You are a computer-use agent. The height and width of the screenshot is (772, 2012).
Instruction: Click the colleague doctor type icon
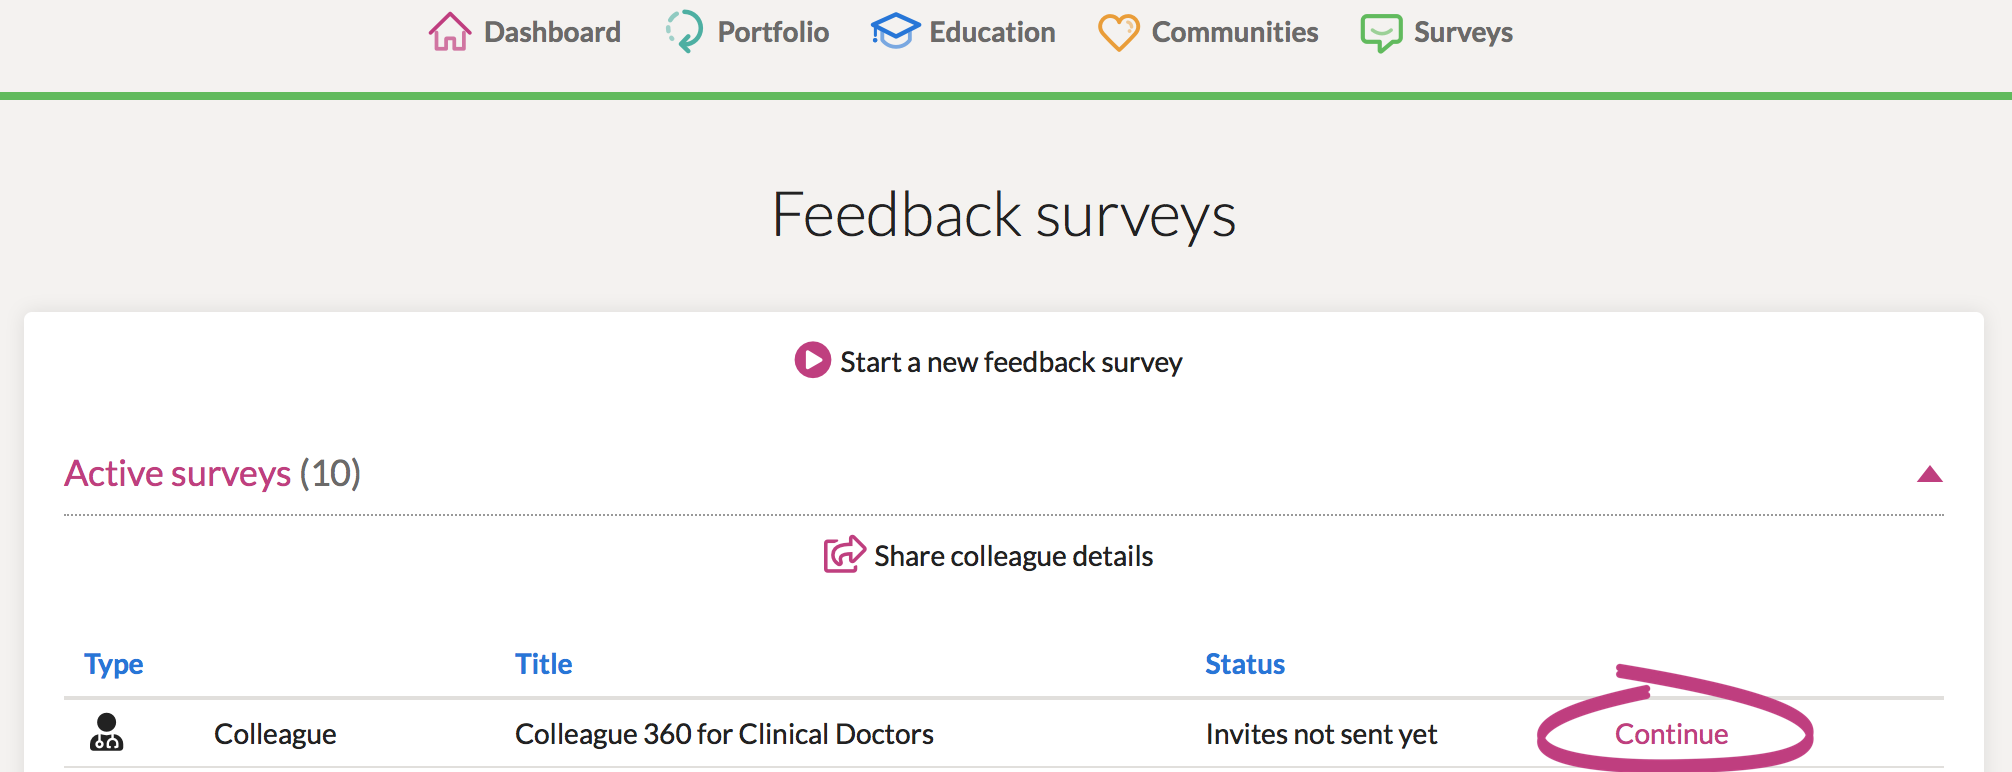point(106,732)
